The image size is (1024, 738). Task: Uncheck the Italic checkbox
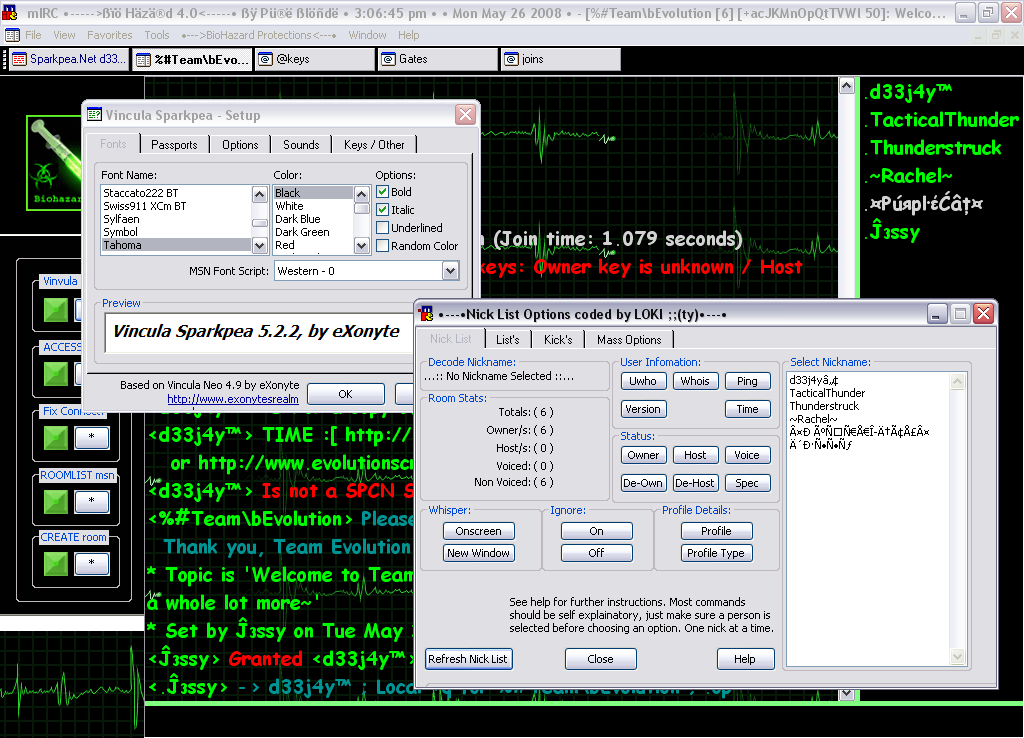(383, 210)
